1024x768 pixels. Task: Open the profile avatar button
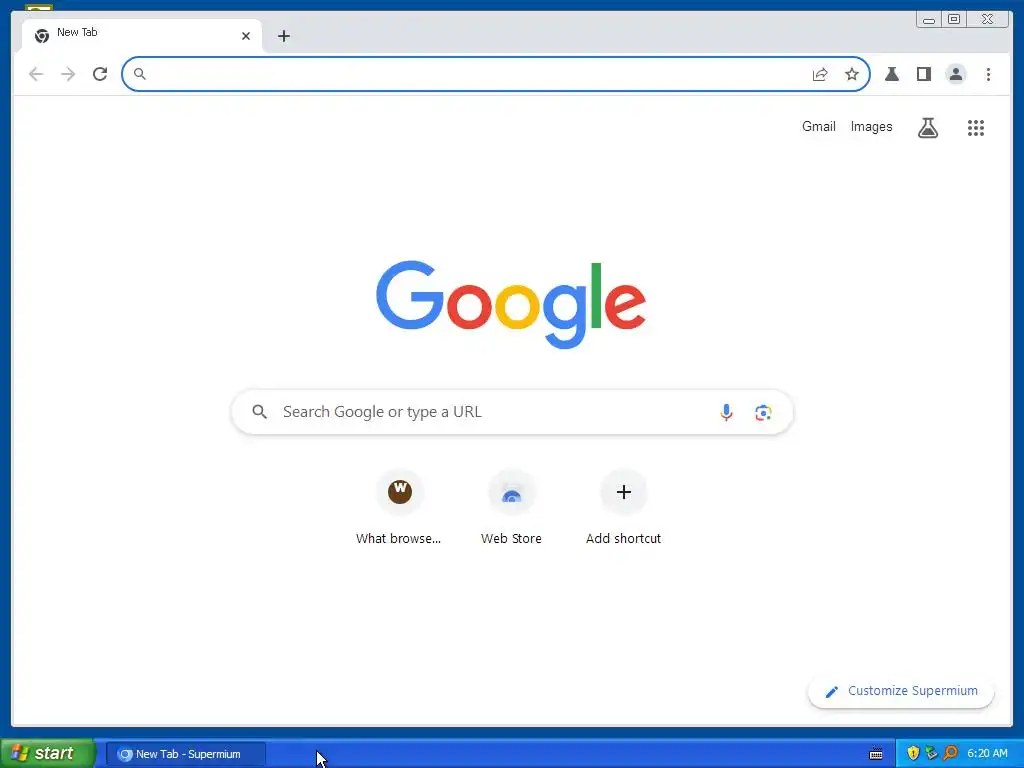pyautogui.click(x=955, y=74)
